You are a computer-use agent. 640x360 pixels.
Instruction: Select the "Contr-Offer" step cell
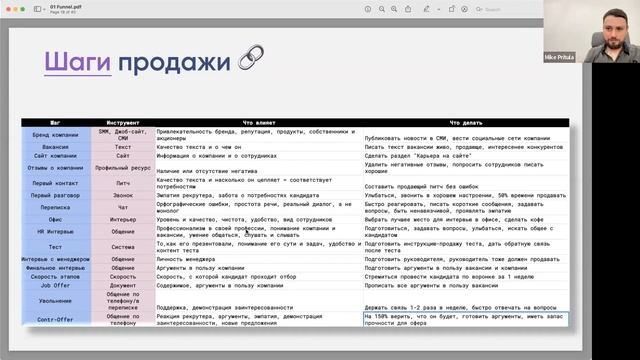[x=56, y=320]
